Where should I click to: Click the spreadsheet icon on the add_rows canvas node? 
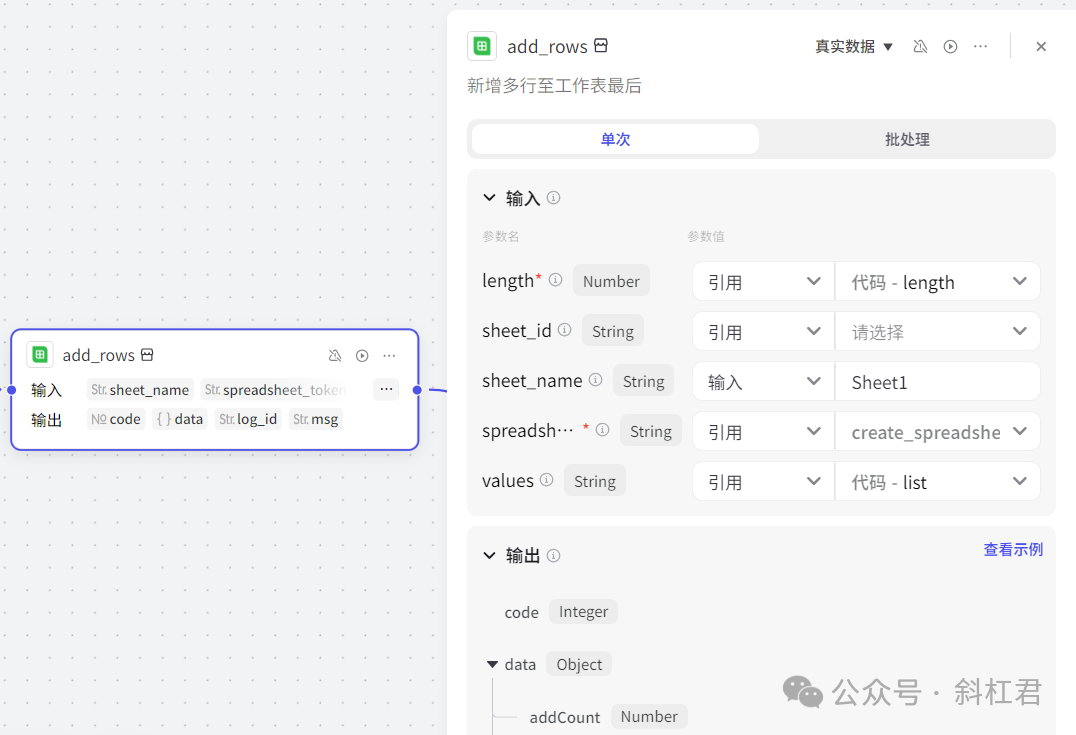pyautogui.click(x=40, y=355)
